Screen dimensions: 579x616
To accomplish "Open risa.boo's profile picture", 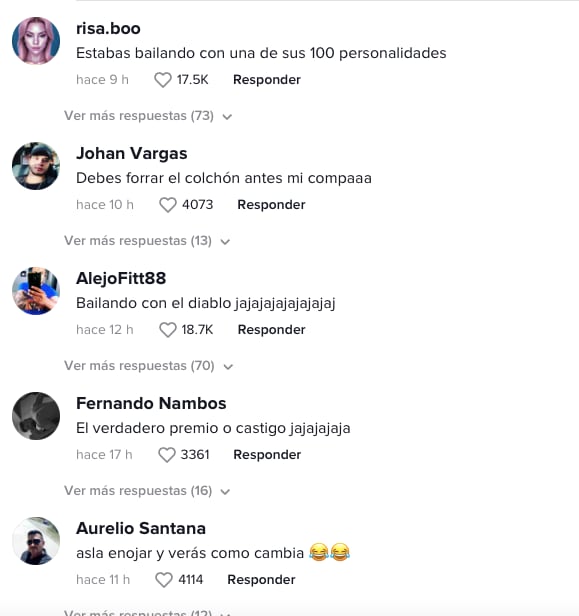I will point(36,40).
